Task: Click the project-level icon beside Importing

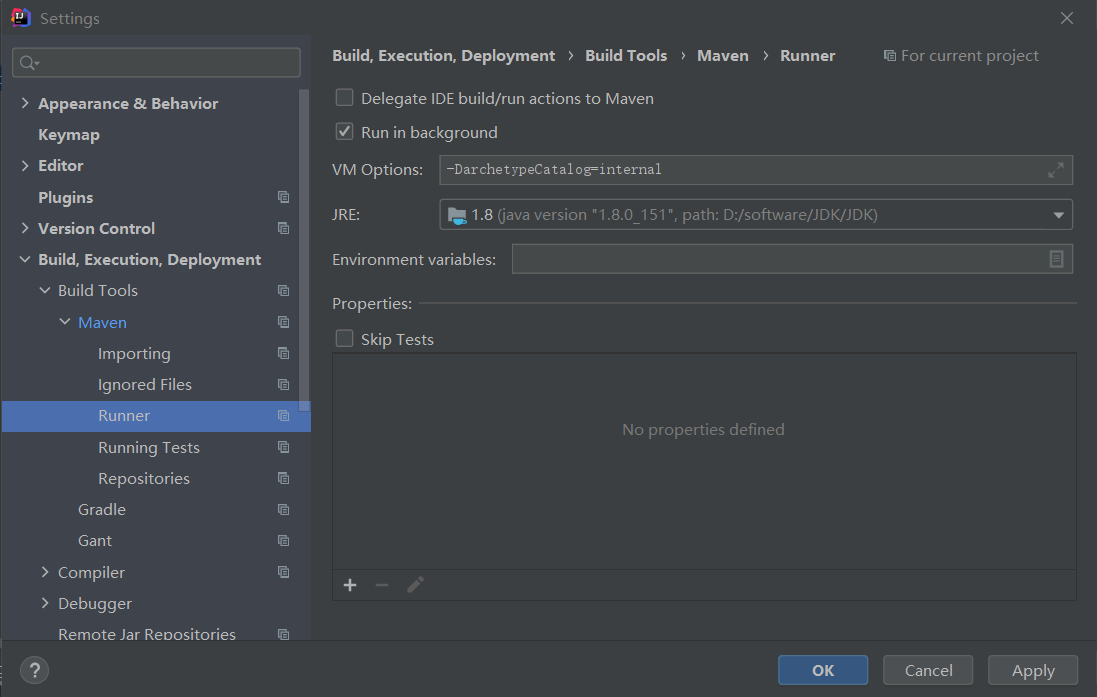Action: tap(283, 353)
